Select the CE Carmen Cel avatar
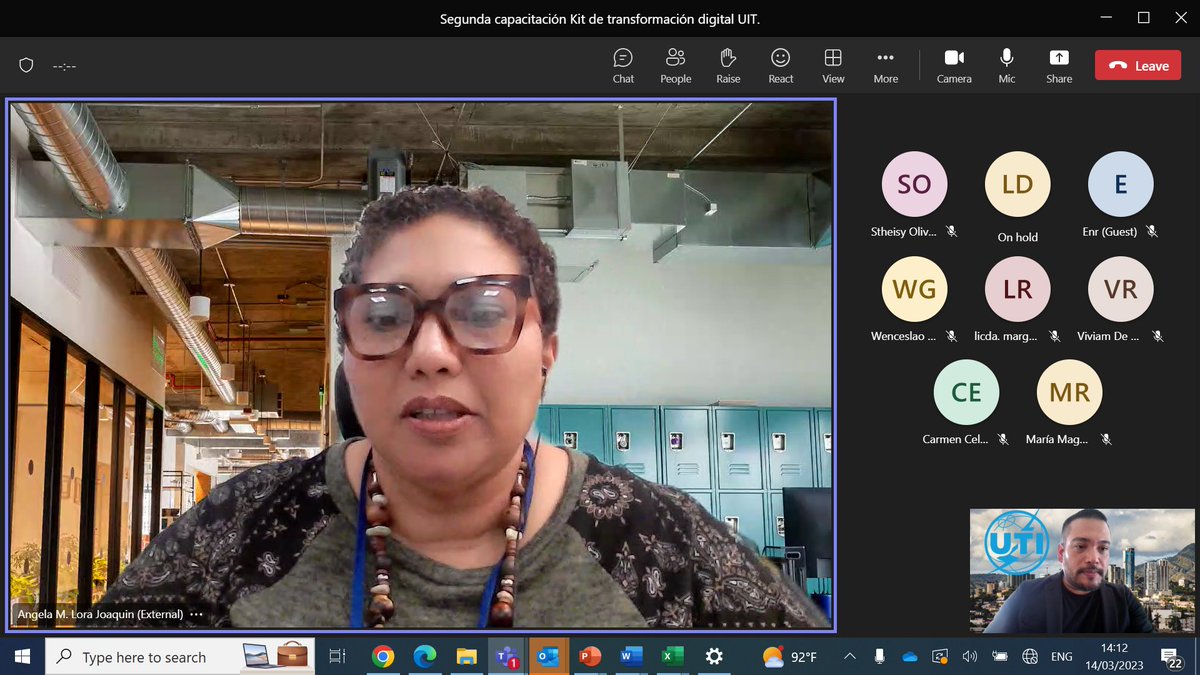 click(x=966, y=392)
